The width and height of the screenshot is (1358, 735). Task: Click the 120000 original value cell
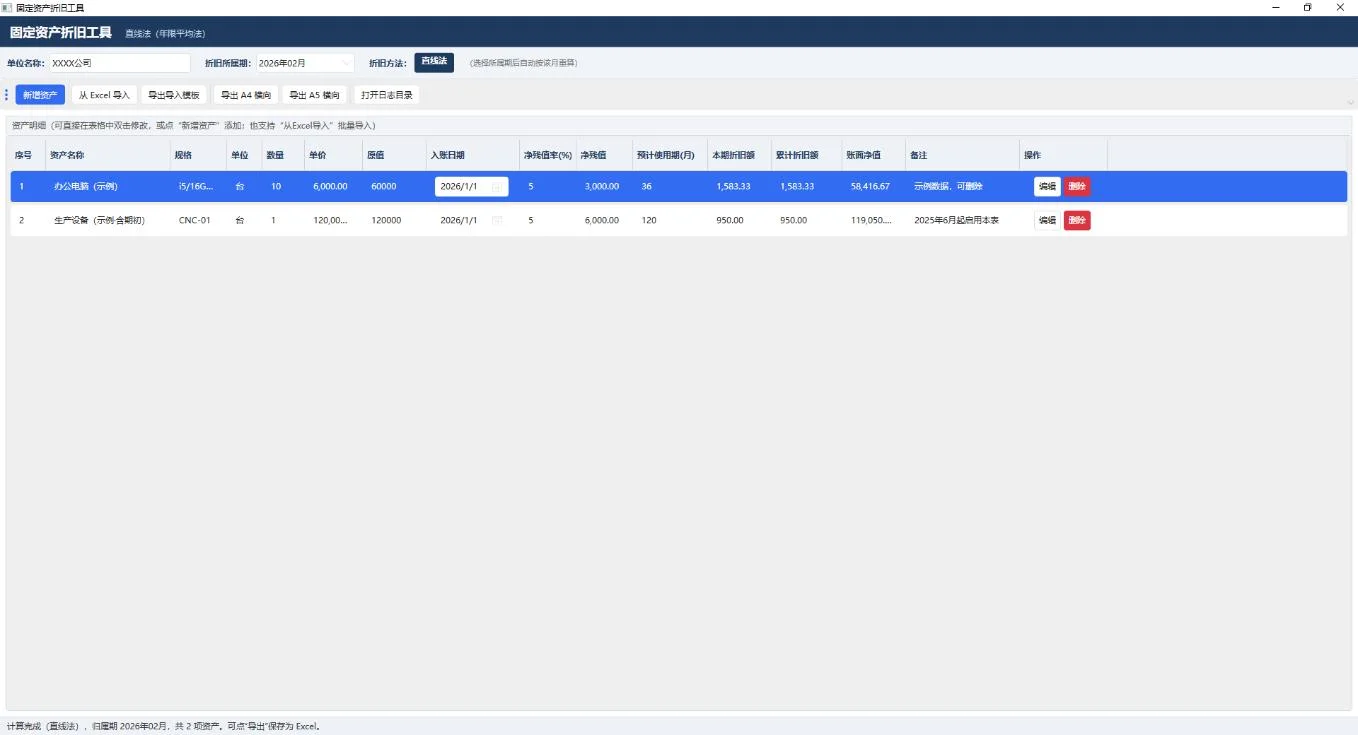click(394, 221)
